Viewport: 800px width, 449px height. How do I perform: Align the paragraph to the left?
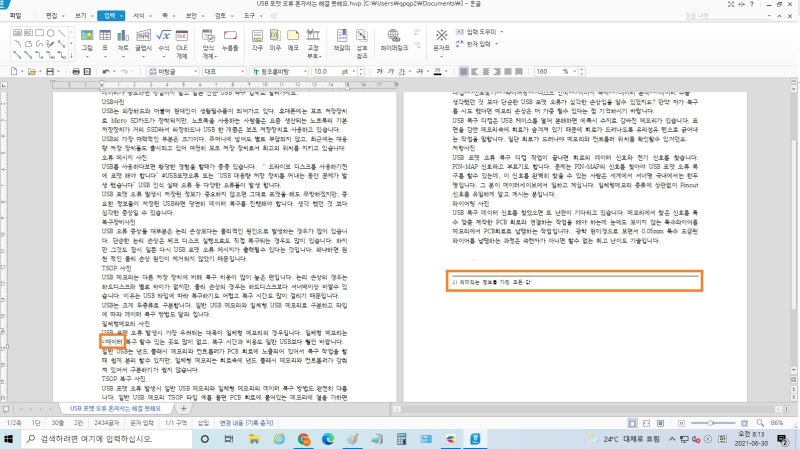[x=474, y=71]
